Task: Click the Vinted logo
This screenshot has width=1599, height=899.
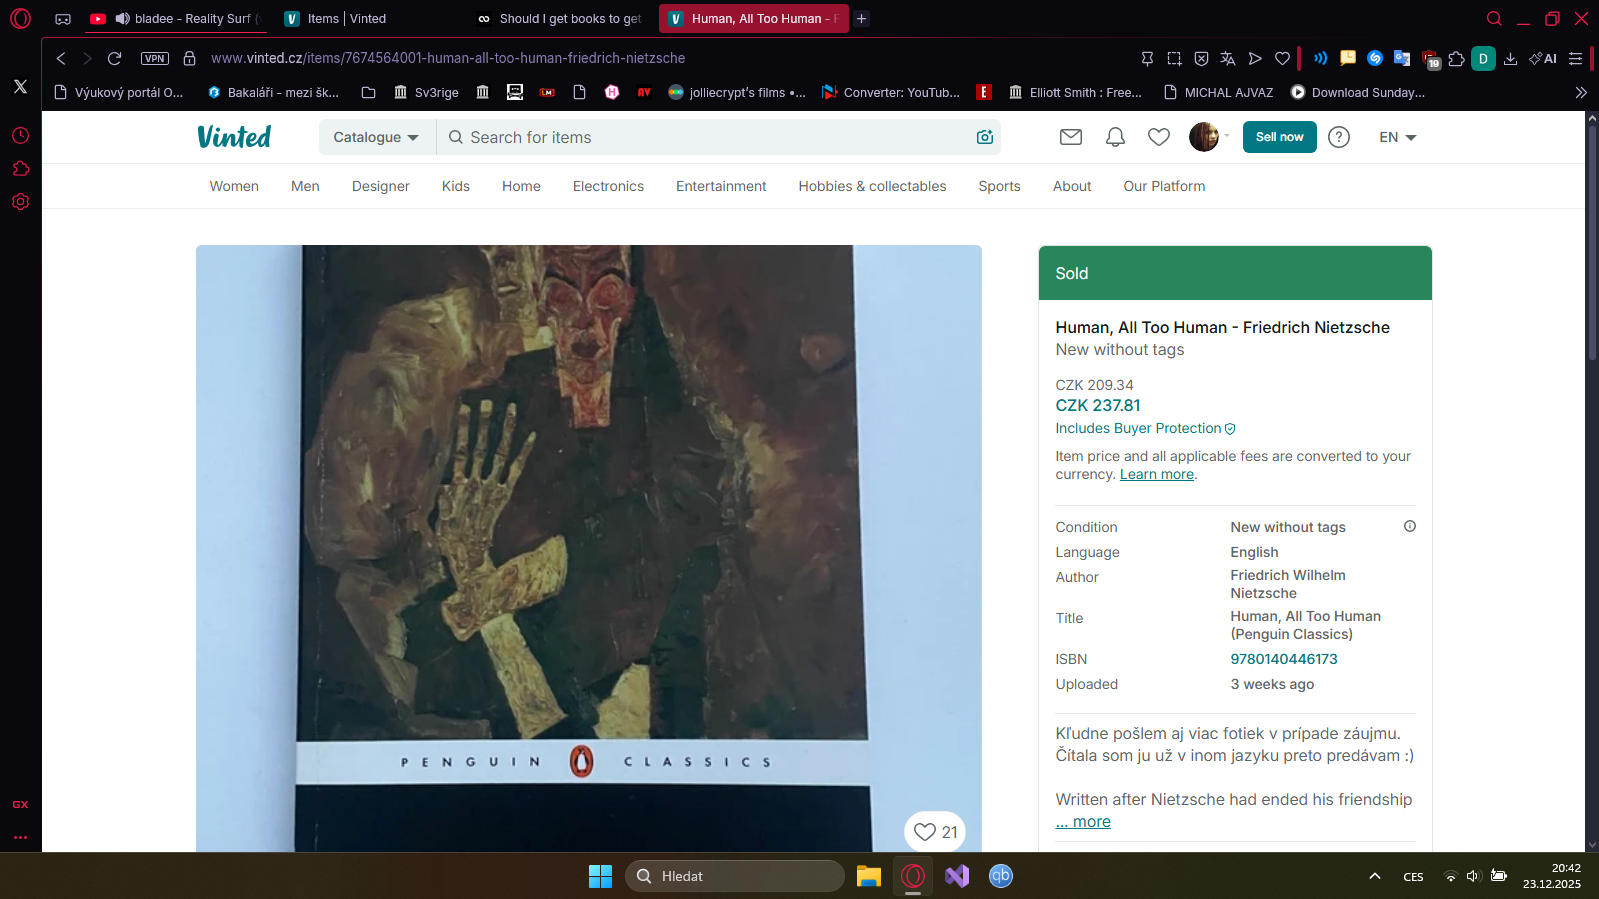Action: [x=234, y=137]
